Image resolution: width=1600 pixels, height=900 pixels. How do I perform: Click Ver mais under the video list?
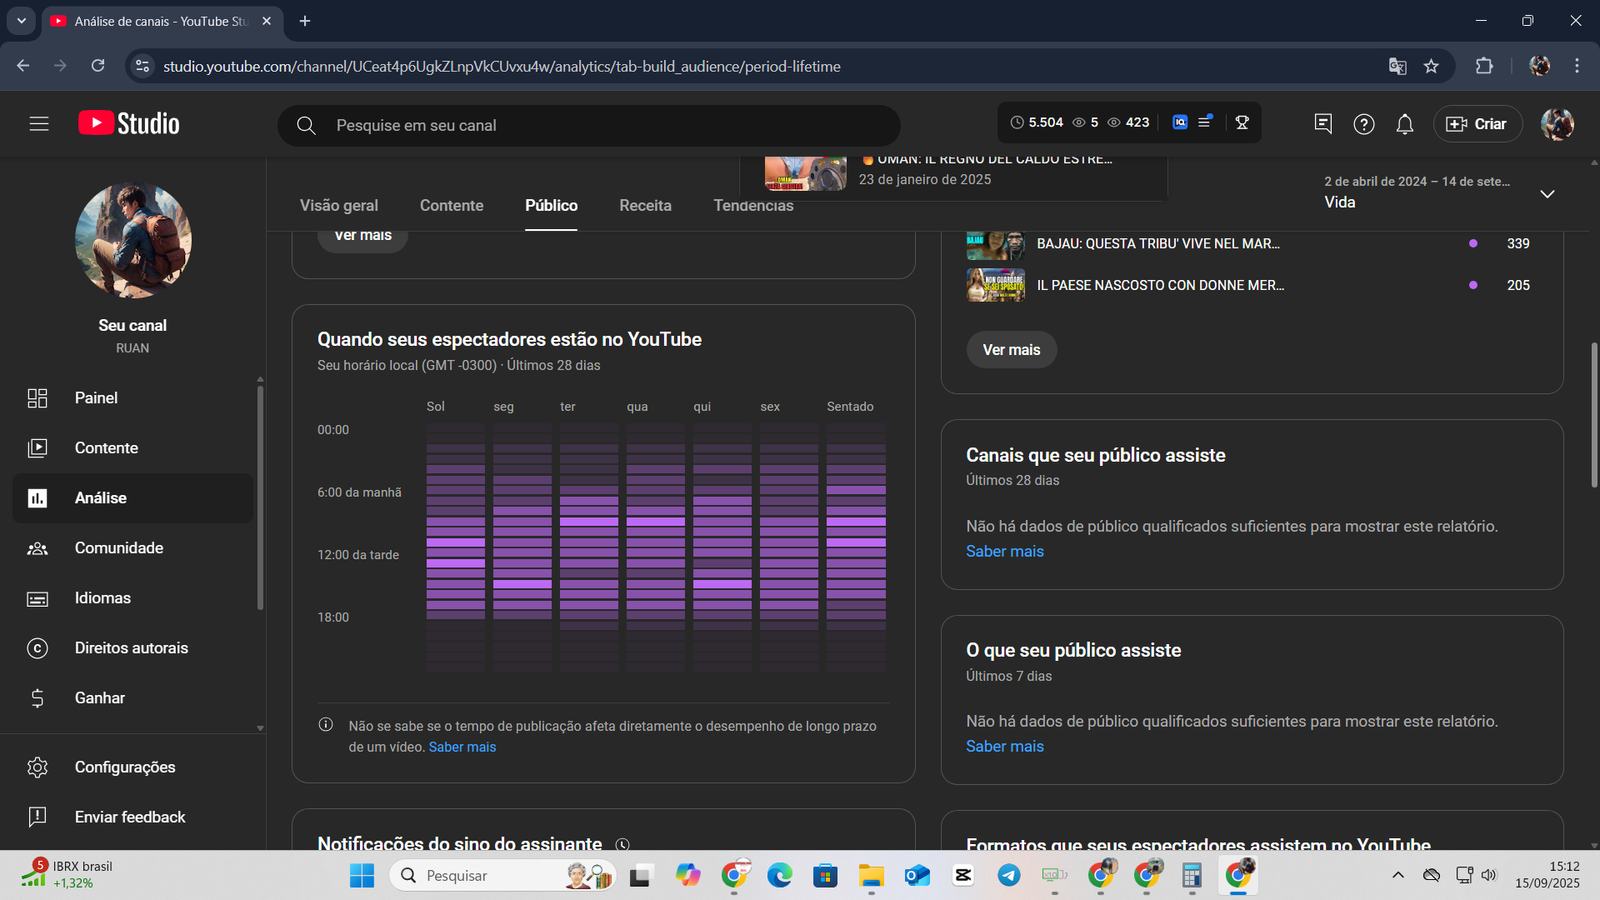coord(1011,350)
